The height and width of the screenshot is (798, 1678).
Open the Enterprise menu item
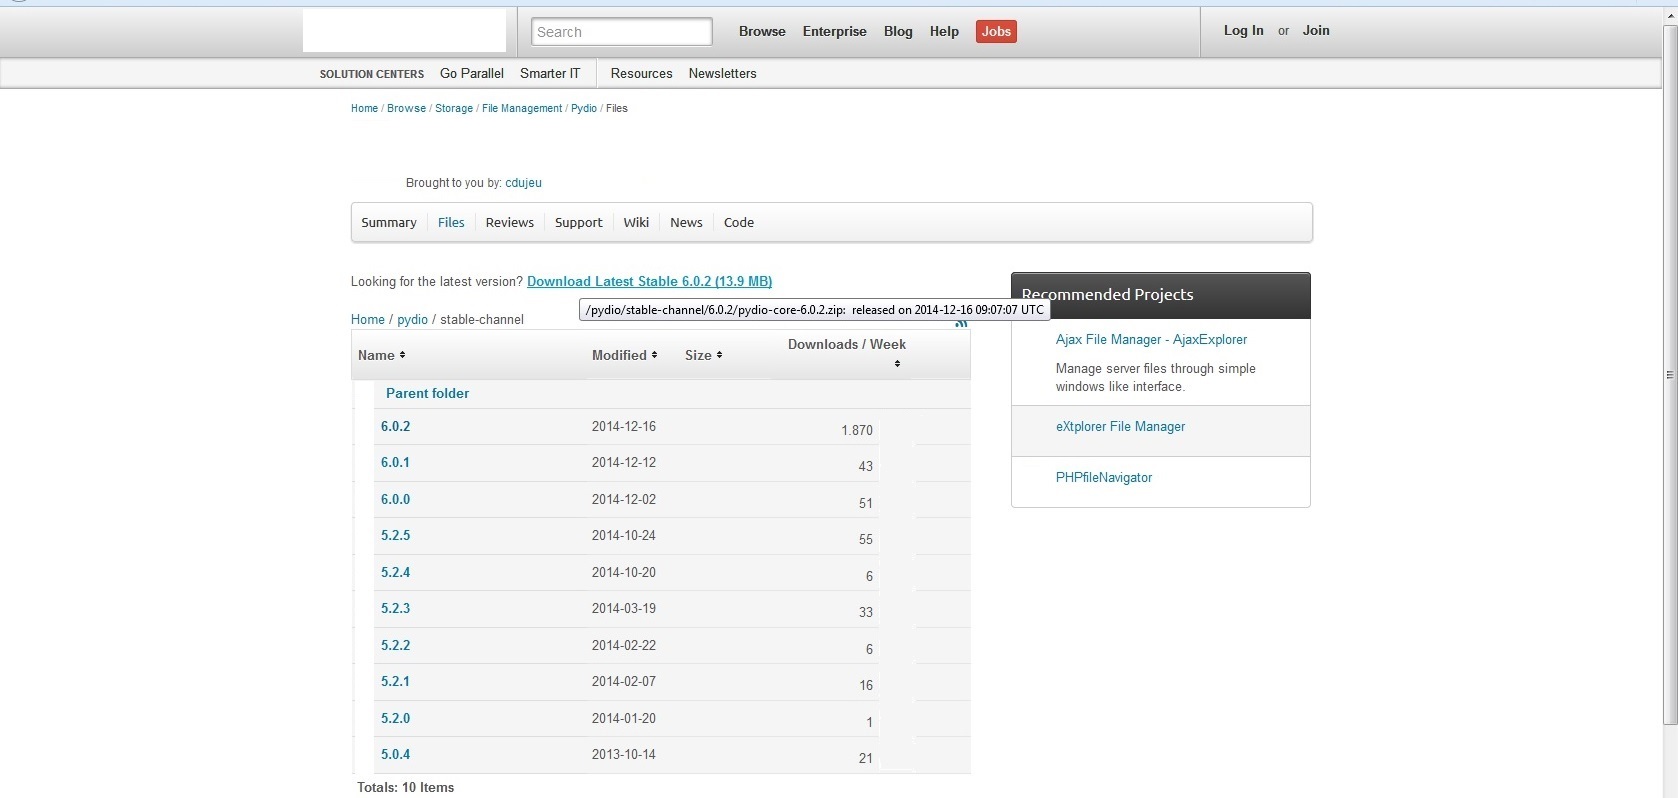834,32
